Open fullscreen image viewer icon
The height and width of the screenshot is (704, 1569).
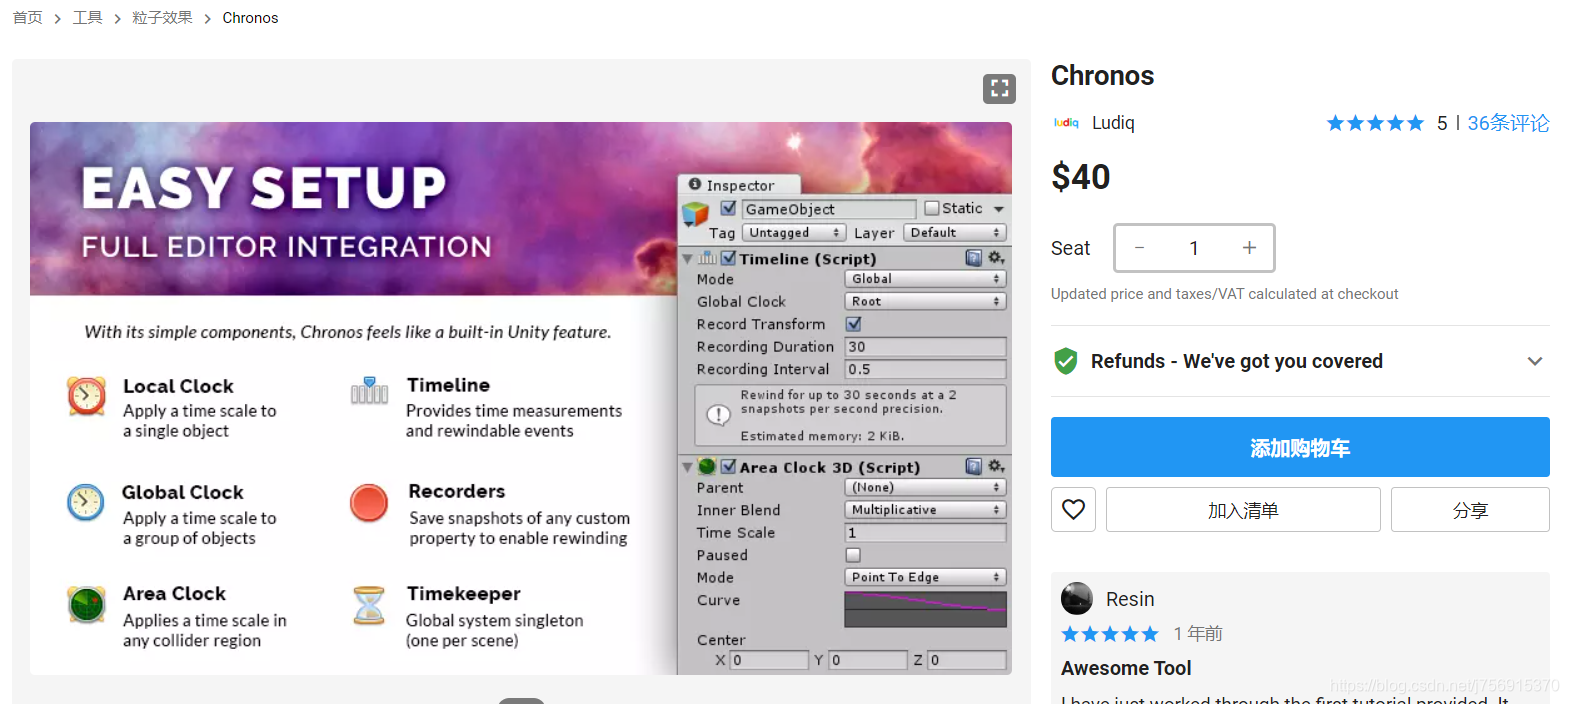999,89
